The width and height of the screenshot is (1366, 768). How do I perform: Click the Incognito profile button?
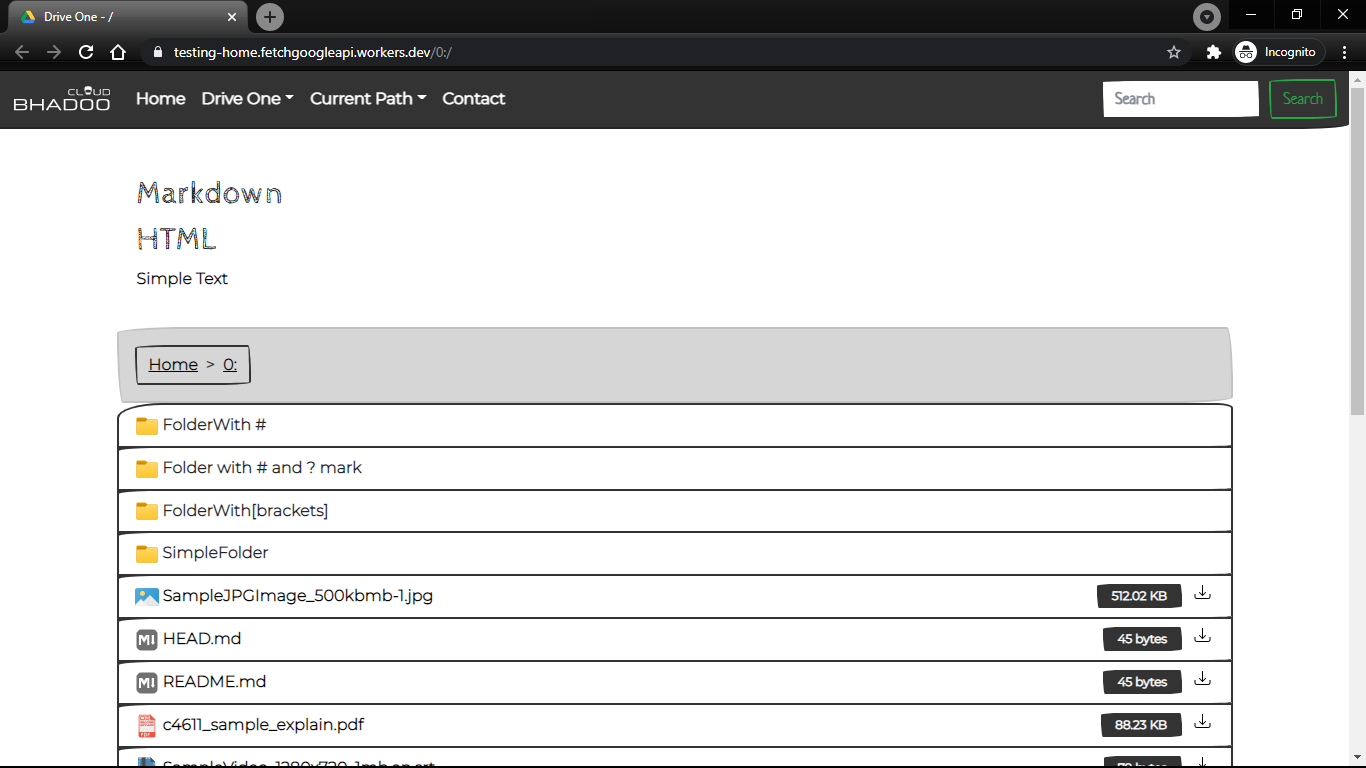tap(1279, 52)
